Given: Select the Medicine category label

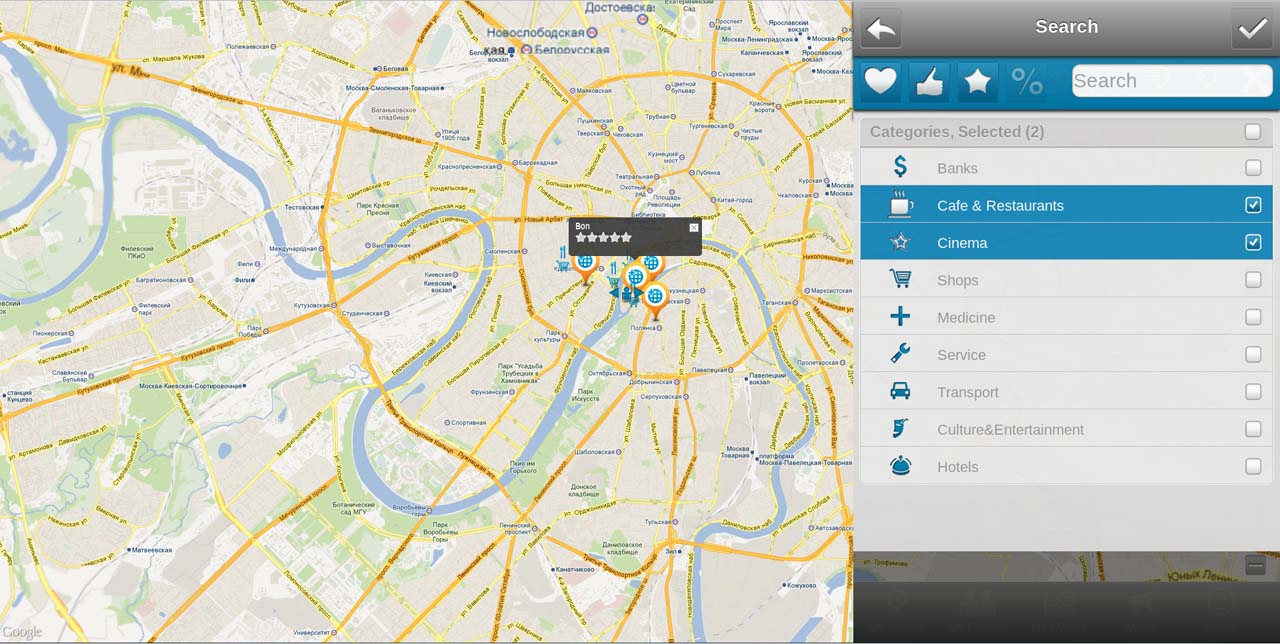Looking at the screenshot, I should coord(966,317).
